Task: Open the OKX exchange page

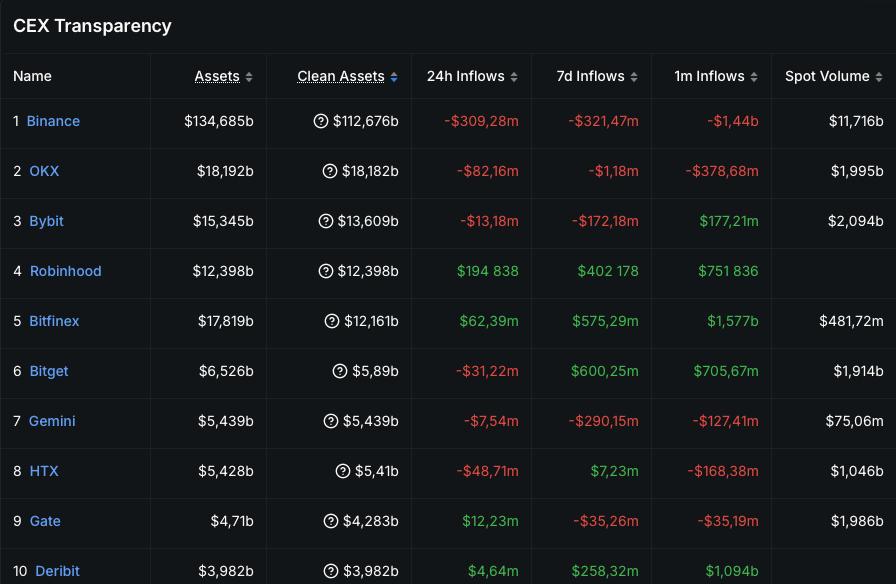Action: pyautogui.click(x=44, y=171)
